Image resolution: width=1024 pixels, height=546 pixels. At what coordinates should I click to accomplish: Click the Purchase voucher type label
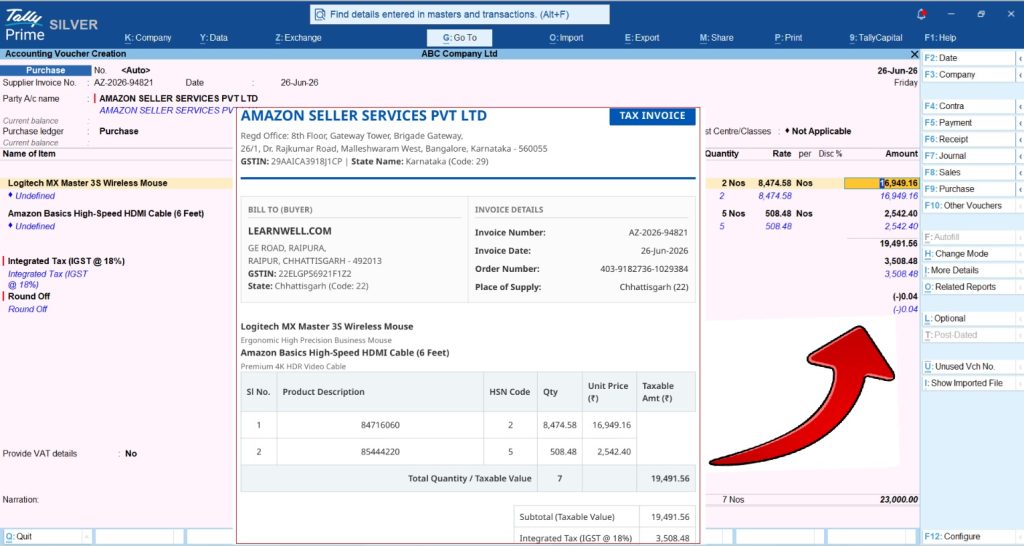[46, 70]
